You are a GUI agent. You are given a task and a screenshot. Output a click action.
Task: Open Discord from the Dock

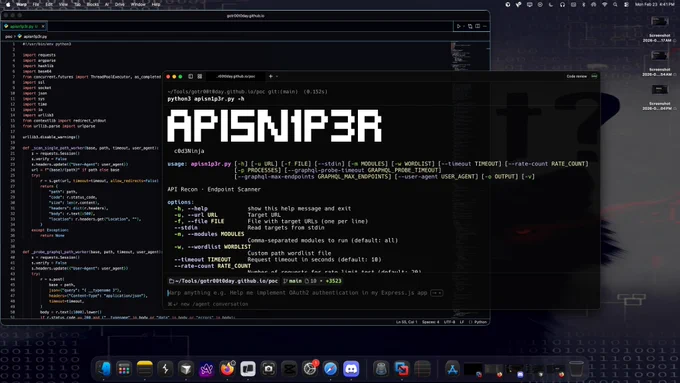(351, 369)
